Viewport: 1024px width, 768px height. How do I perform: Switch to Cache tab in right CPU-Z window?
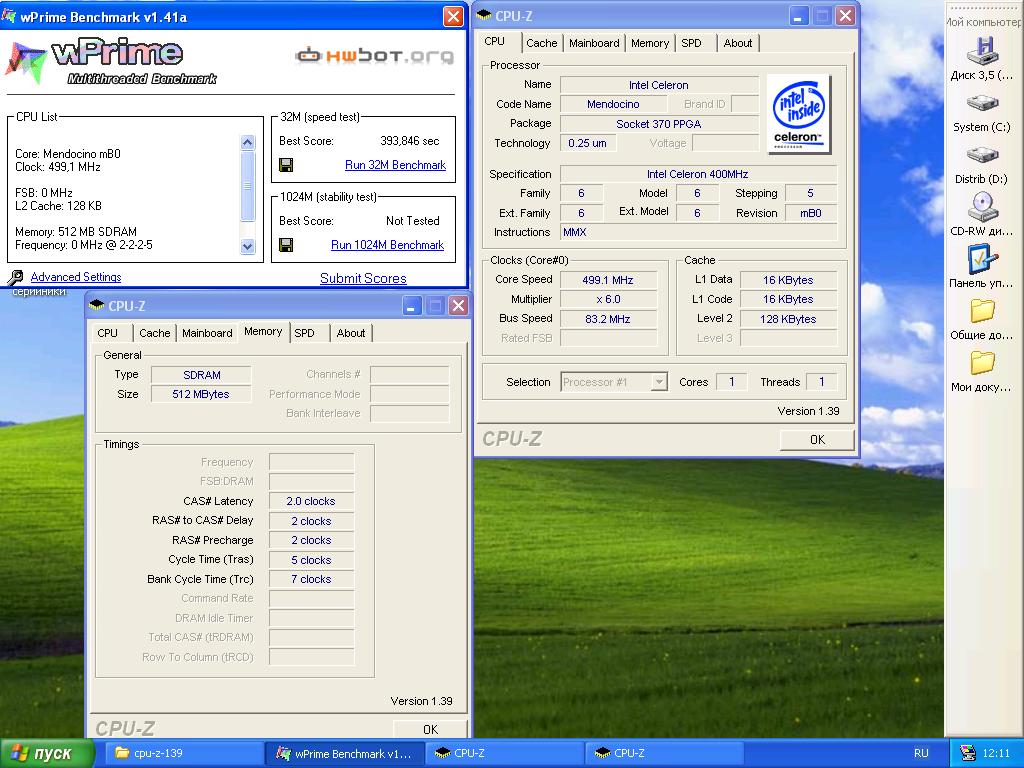click(x=541, y=43)
